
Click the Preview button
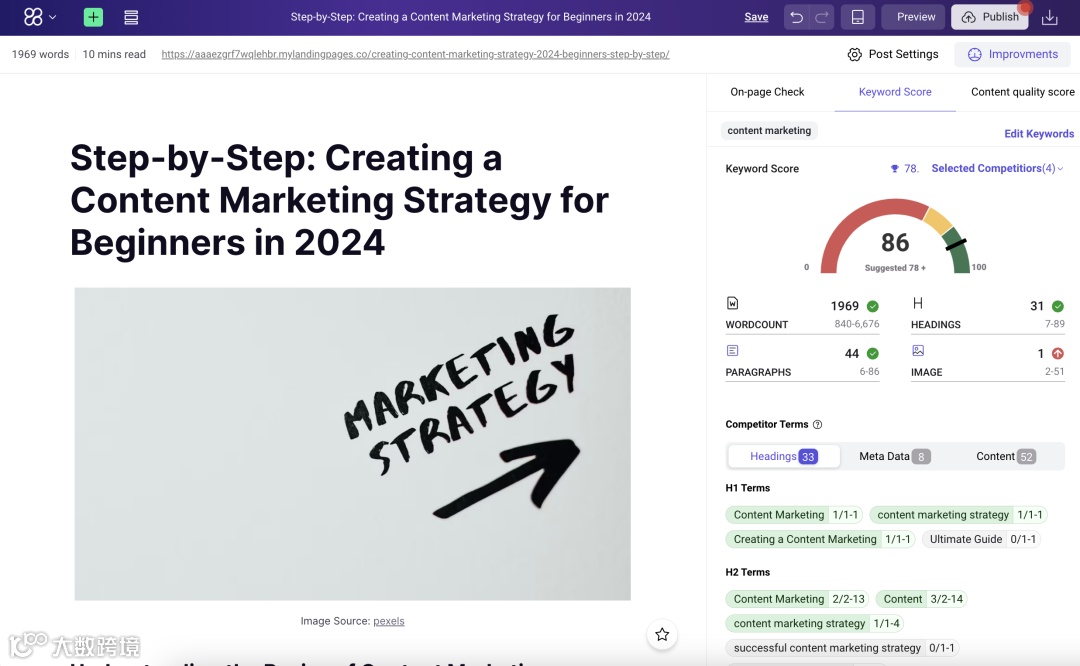pos(915,17)
